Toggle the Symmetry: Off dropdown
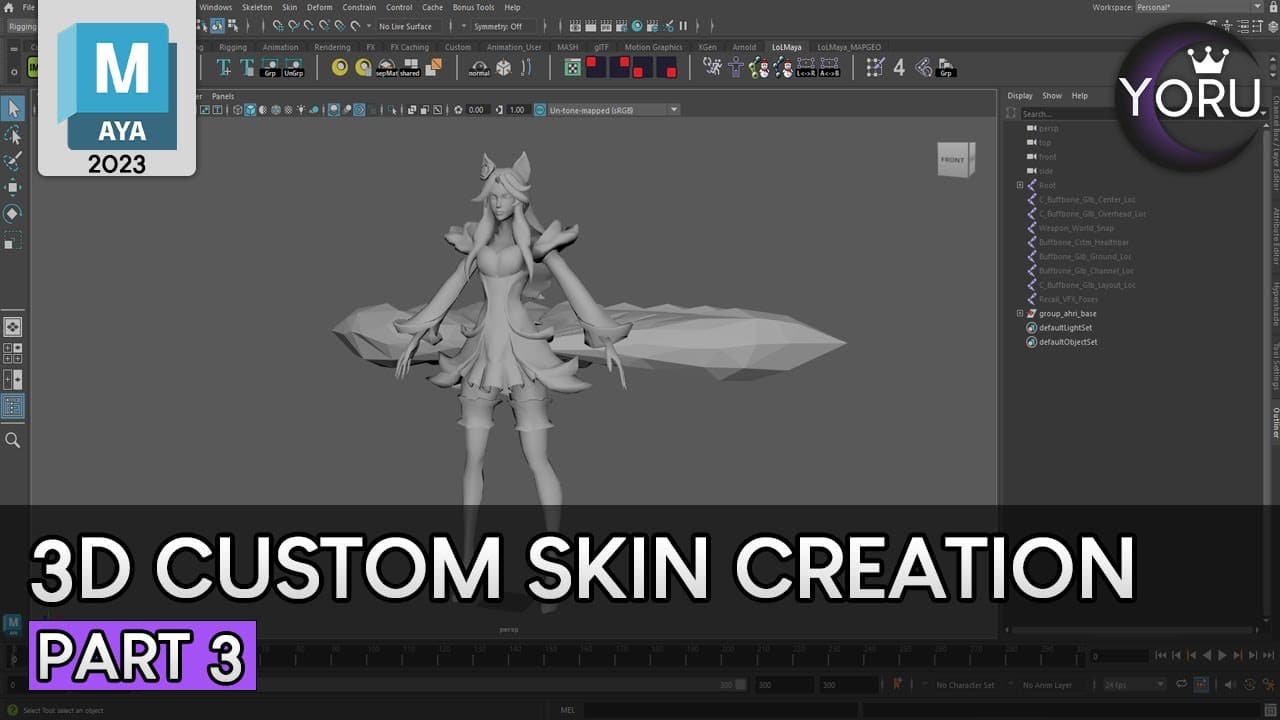1280x720 pixels. (x=503, y=26)
